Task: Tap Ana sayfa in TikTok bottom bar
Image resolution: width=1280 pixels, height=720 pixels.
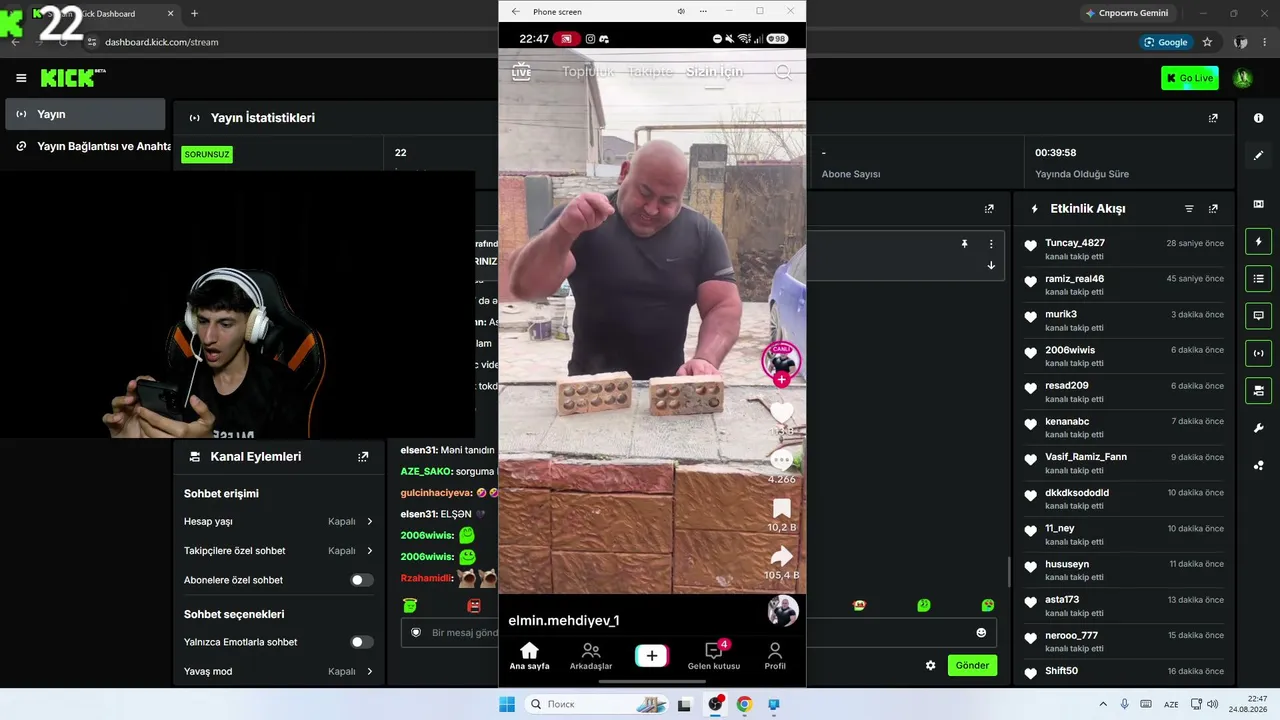Action: (x=529, y=656)
